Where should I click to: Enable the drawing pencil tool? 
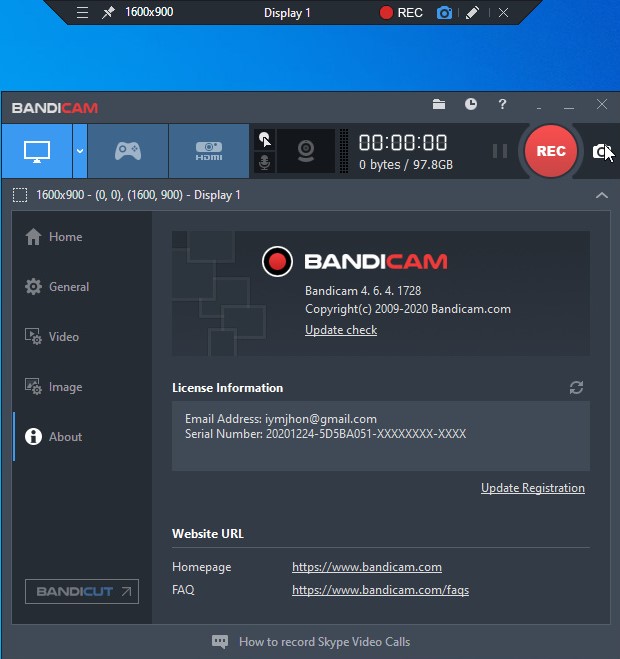pos(472,13)
